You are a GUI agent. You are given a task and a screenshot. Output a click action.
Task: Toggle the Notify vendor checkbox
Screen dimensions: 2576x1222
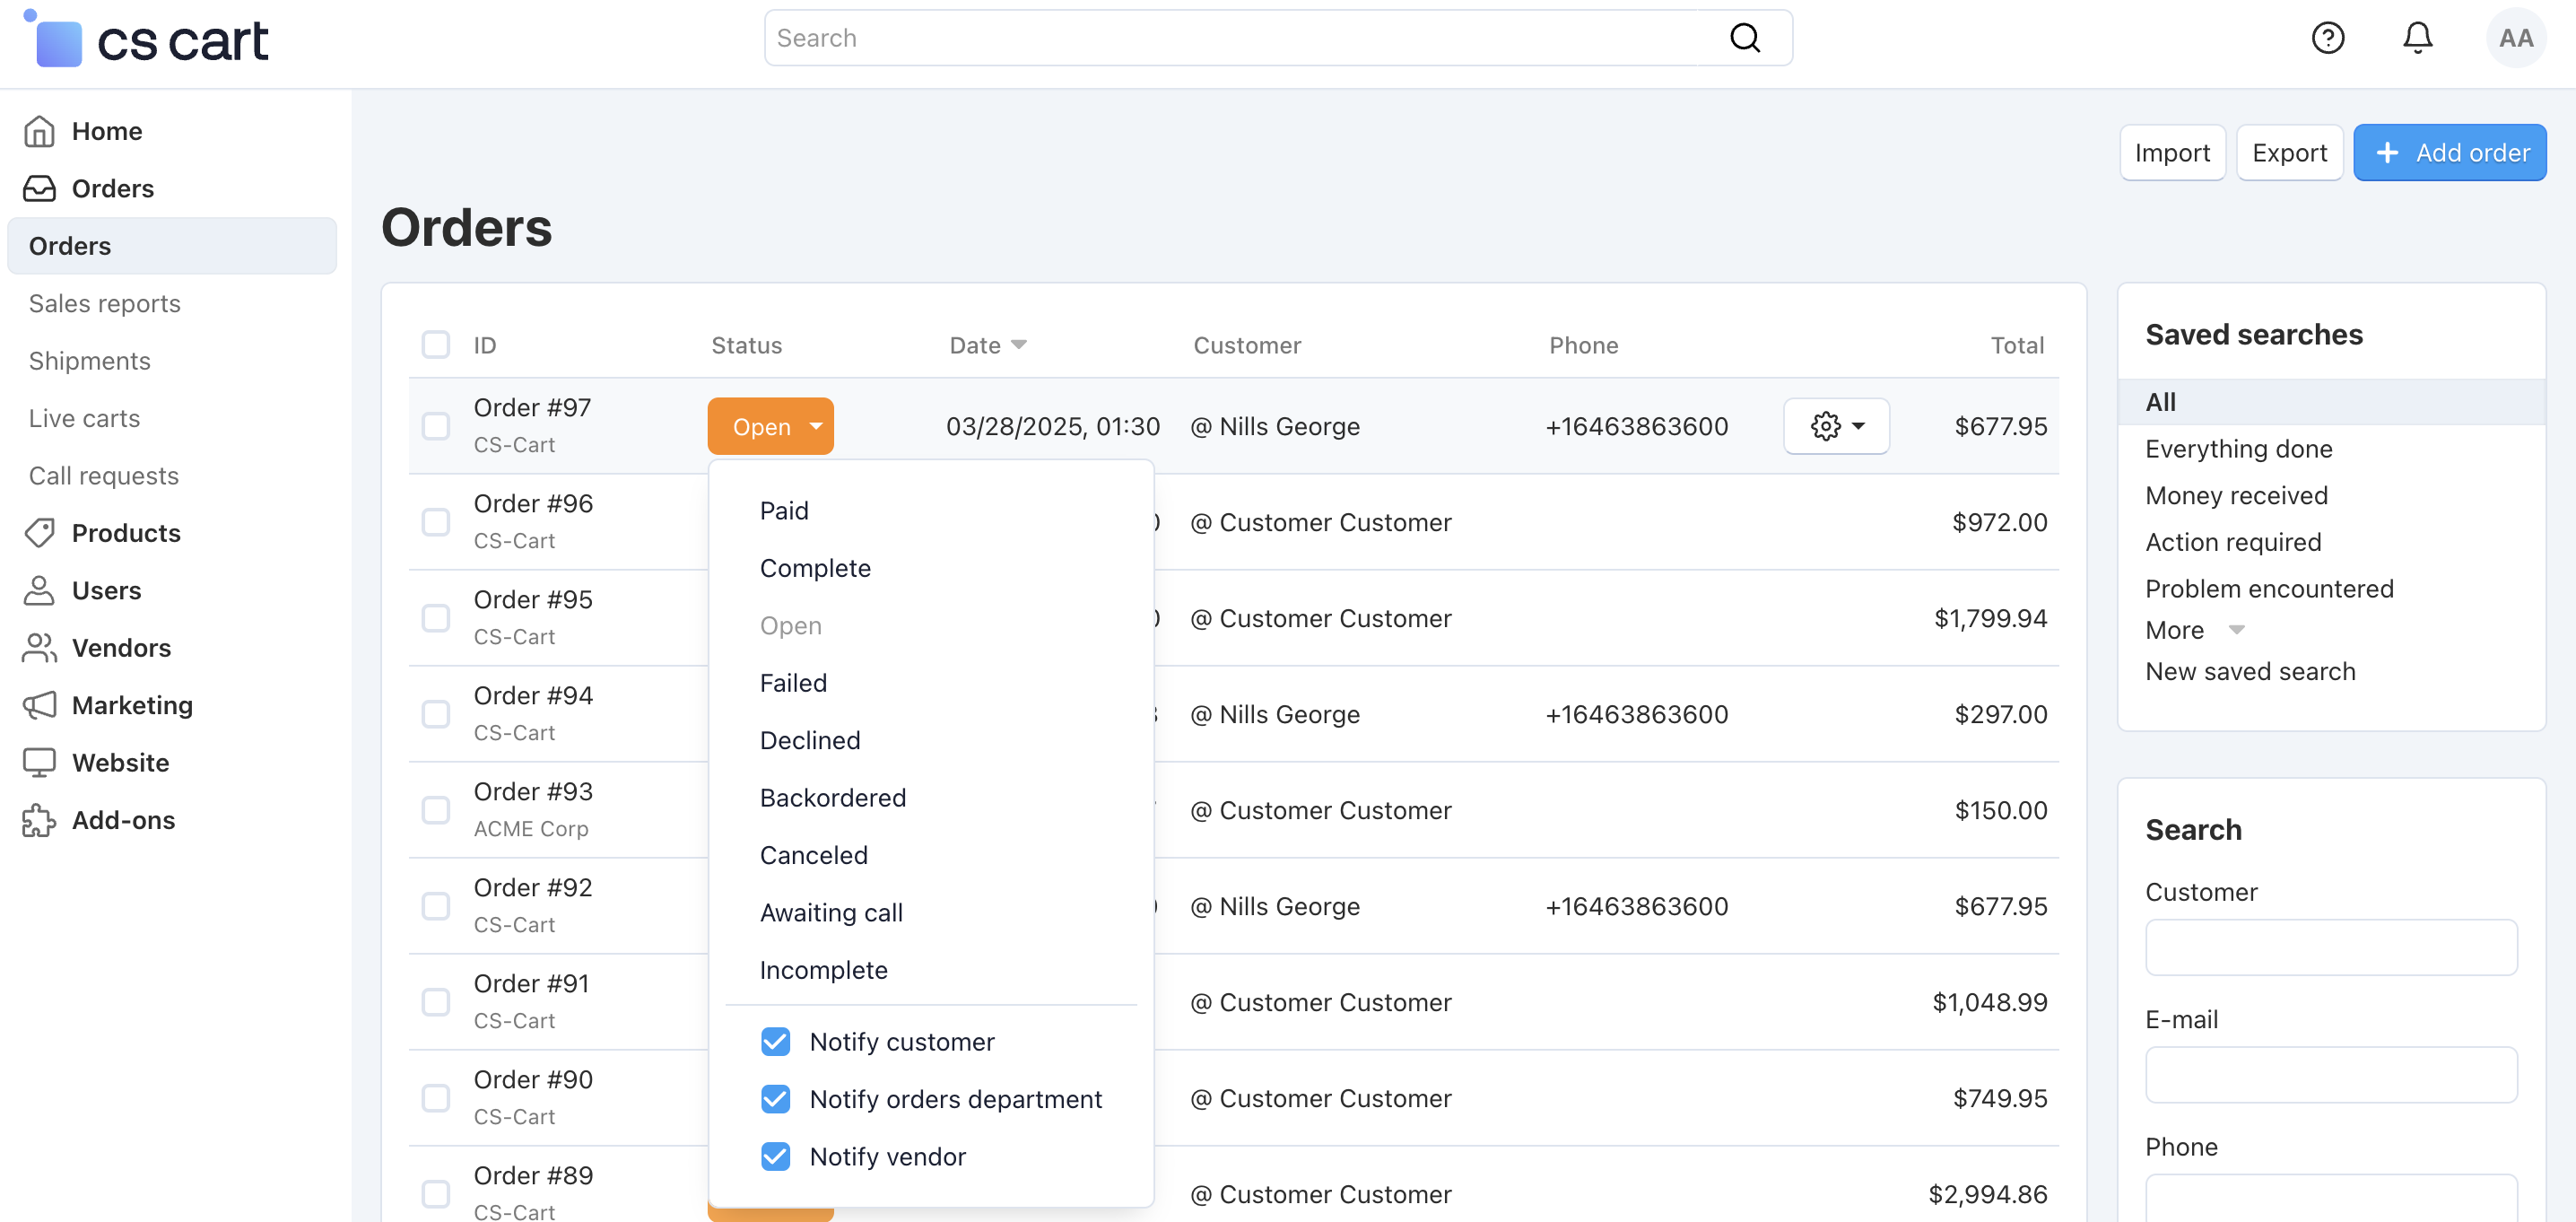pos(775,1157)
